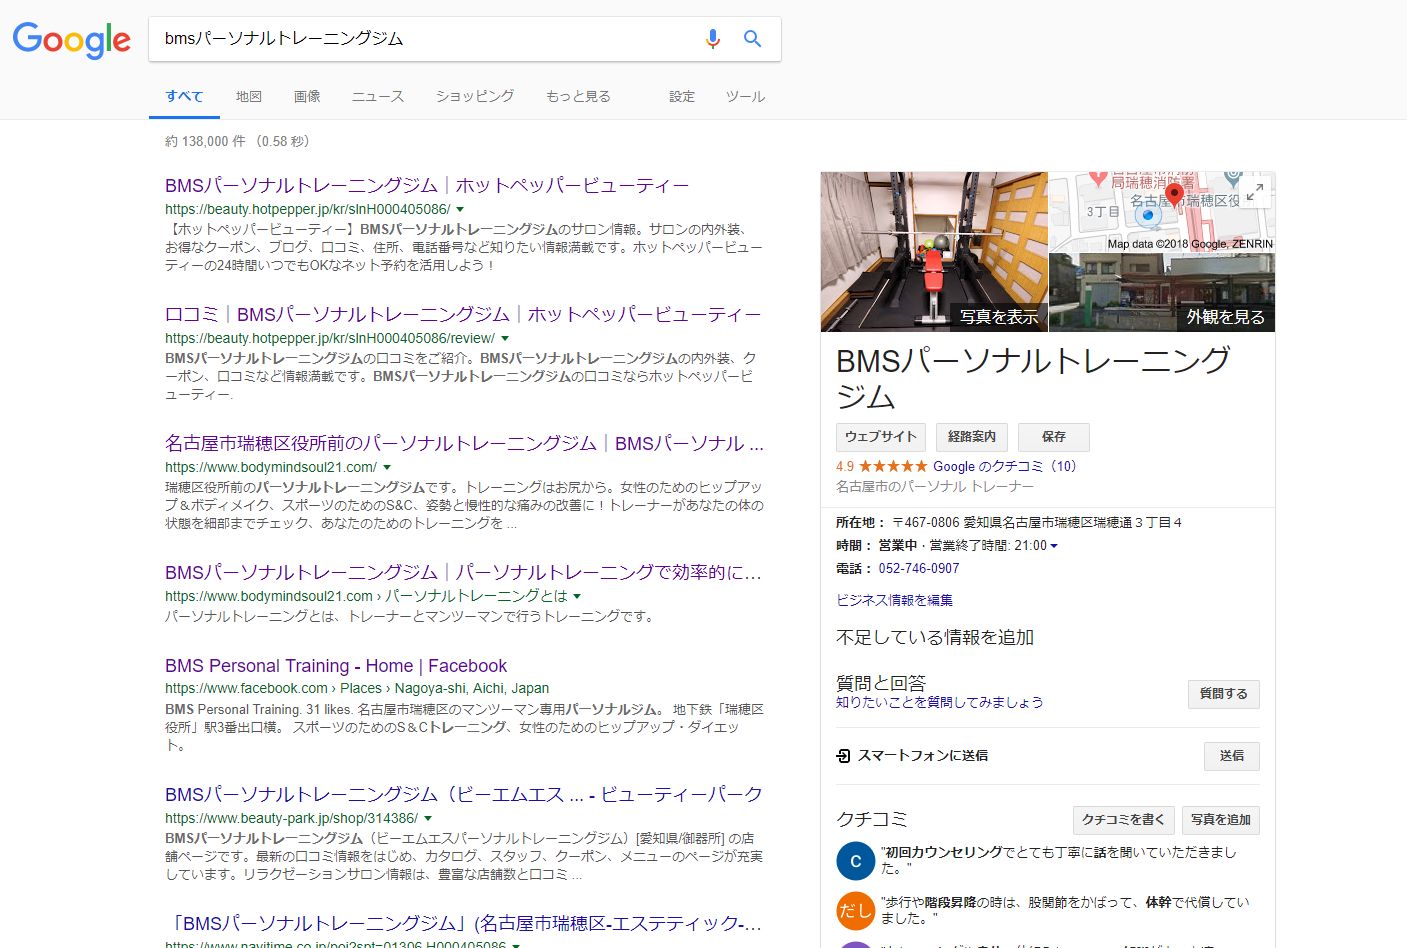Open the ツール search tools
The image size is (1407, 948).
point(745,96)
